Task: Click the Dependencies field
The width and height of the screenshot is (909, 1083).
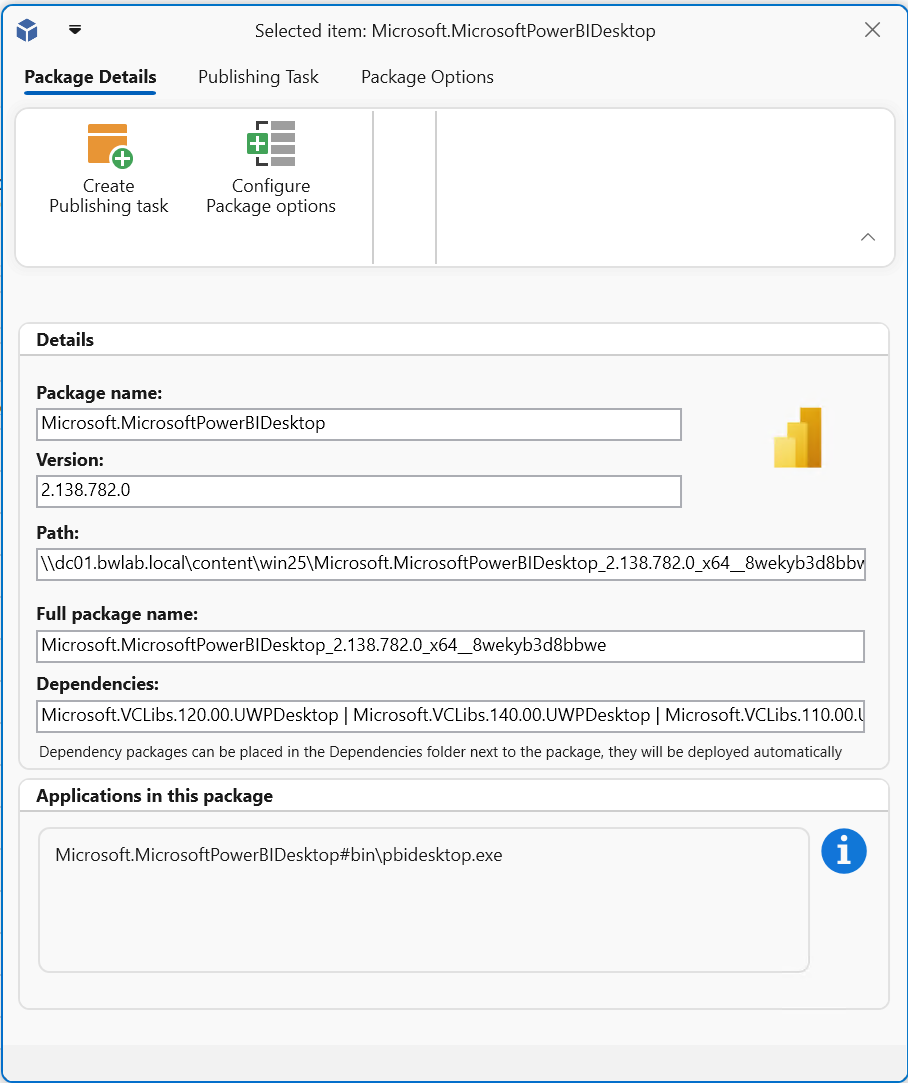Action: pyautogui.click(x=450, y=716)
